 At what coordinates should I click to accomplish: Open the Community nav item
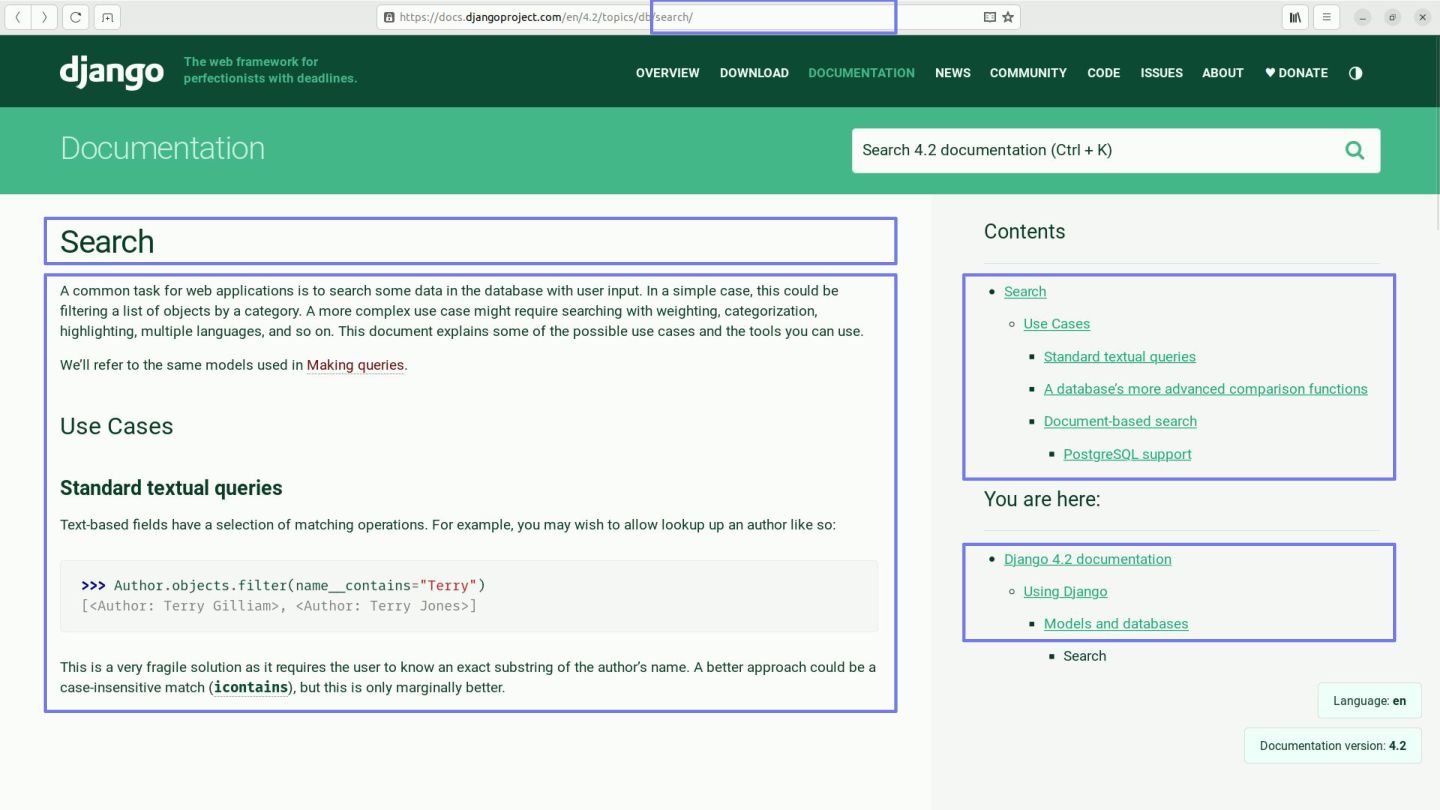click(x=1028, y=73)
